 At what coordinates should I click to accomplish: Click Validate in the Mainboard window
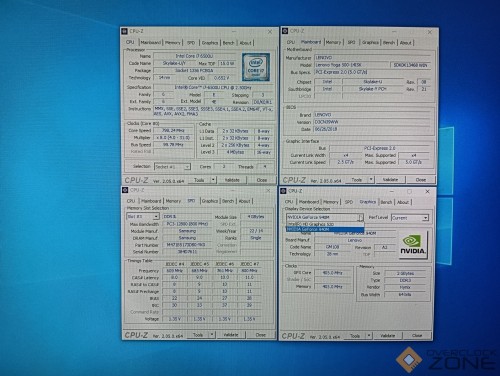(390, 180)
